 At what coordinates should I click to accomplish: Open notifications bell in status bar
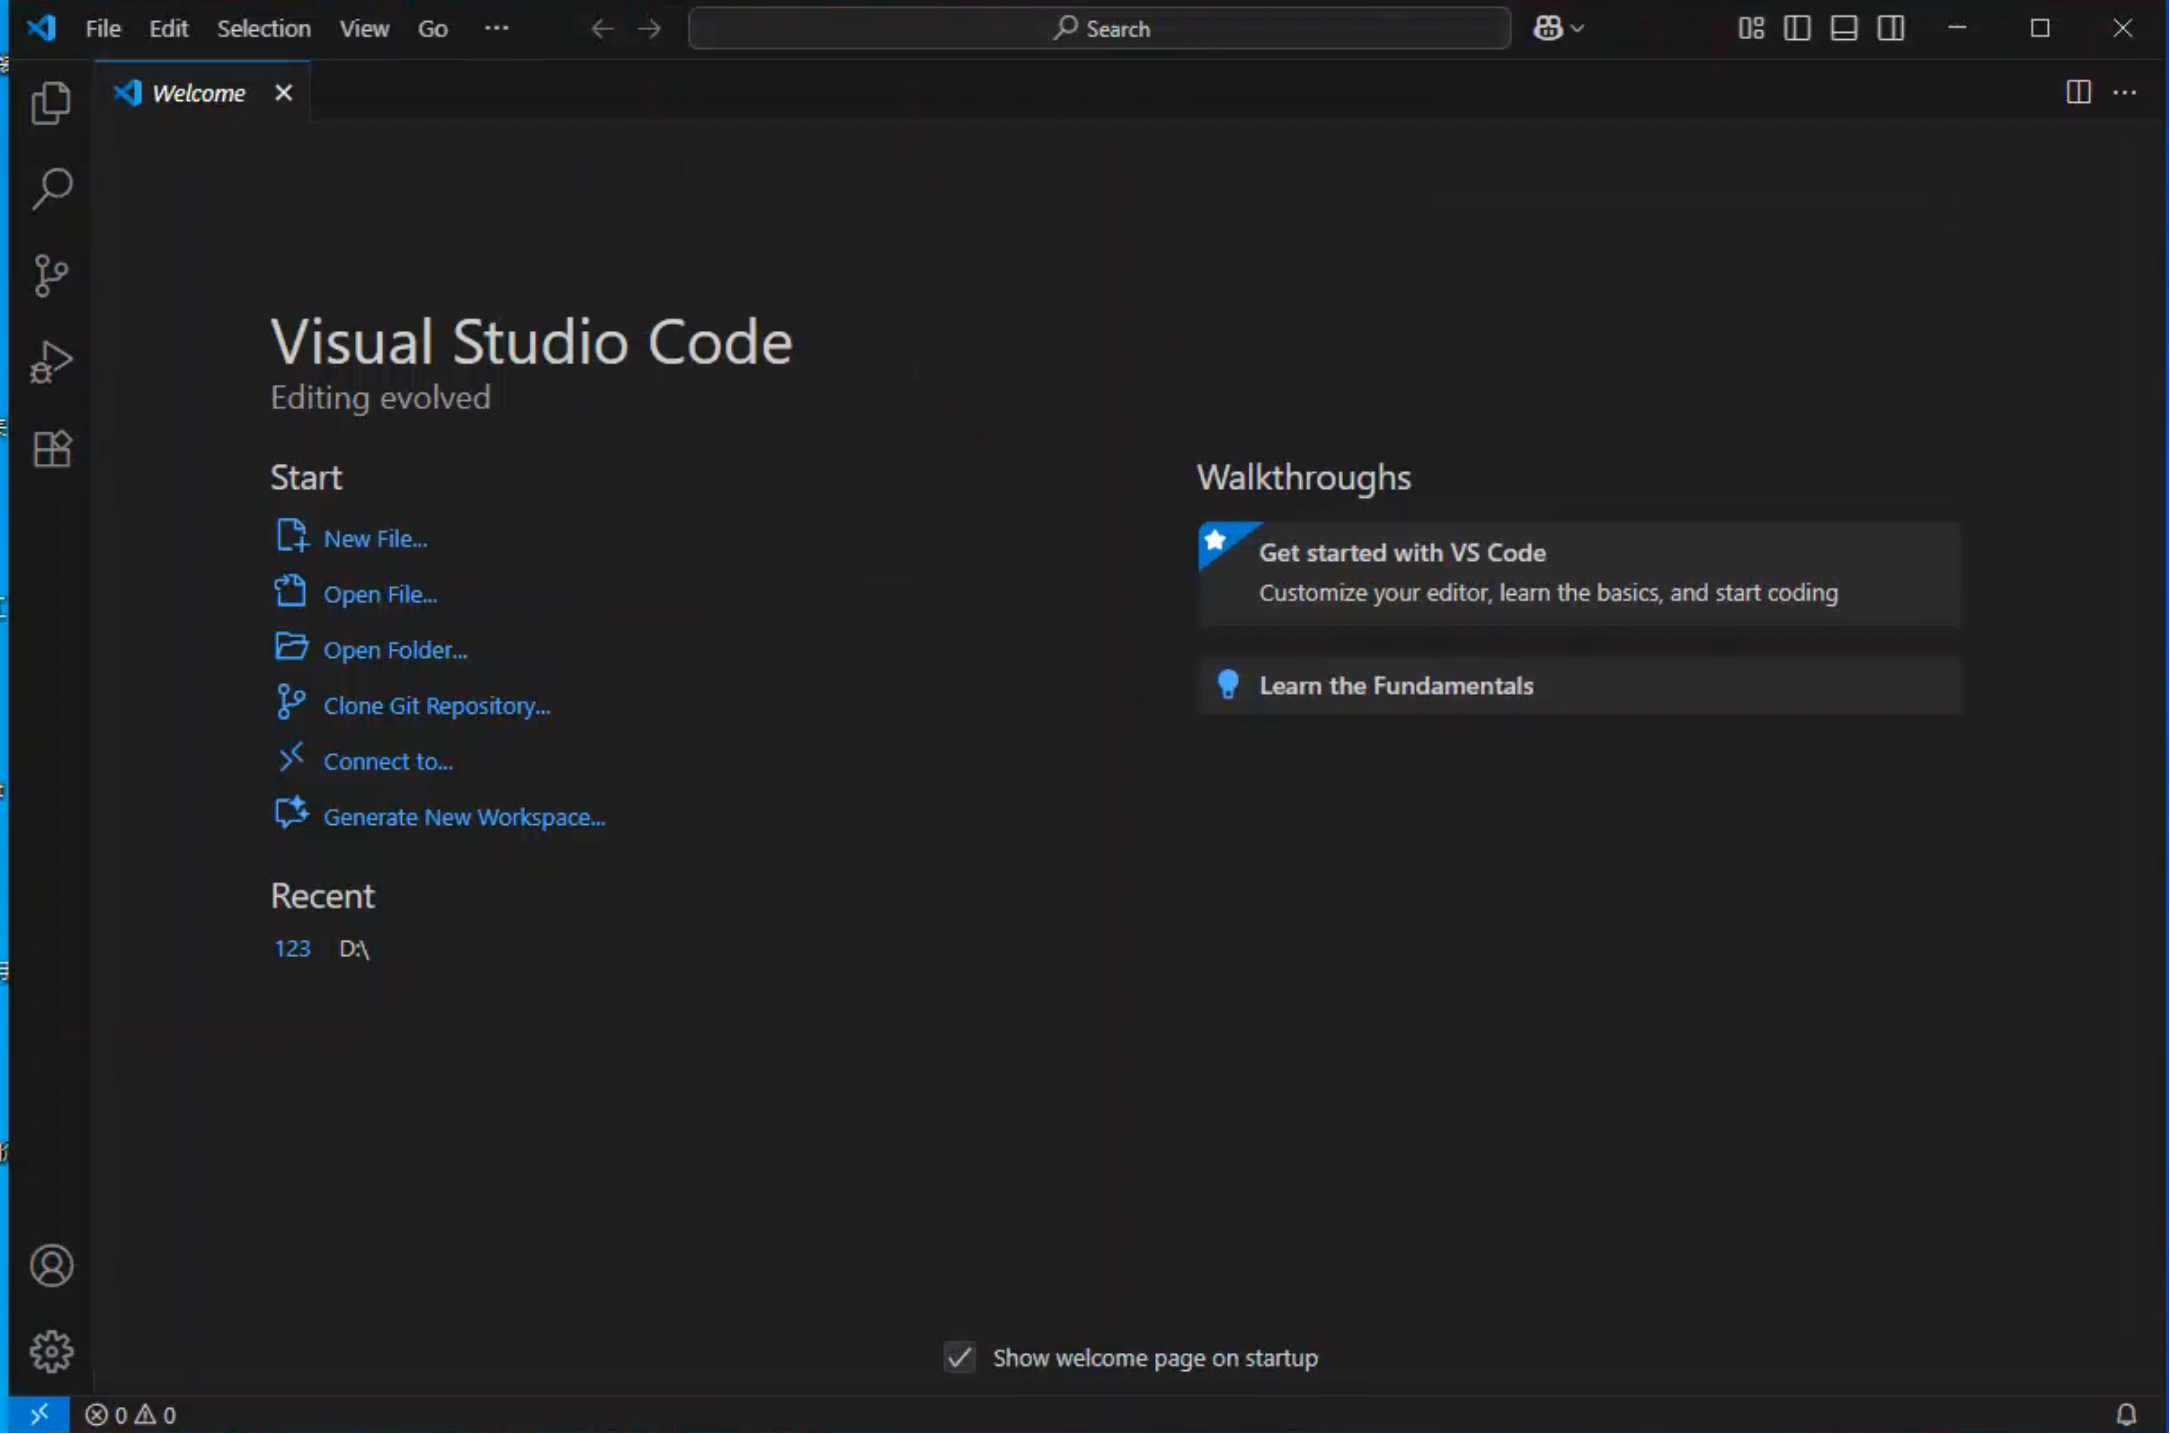pos(2126,1414)
